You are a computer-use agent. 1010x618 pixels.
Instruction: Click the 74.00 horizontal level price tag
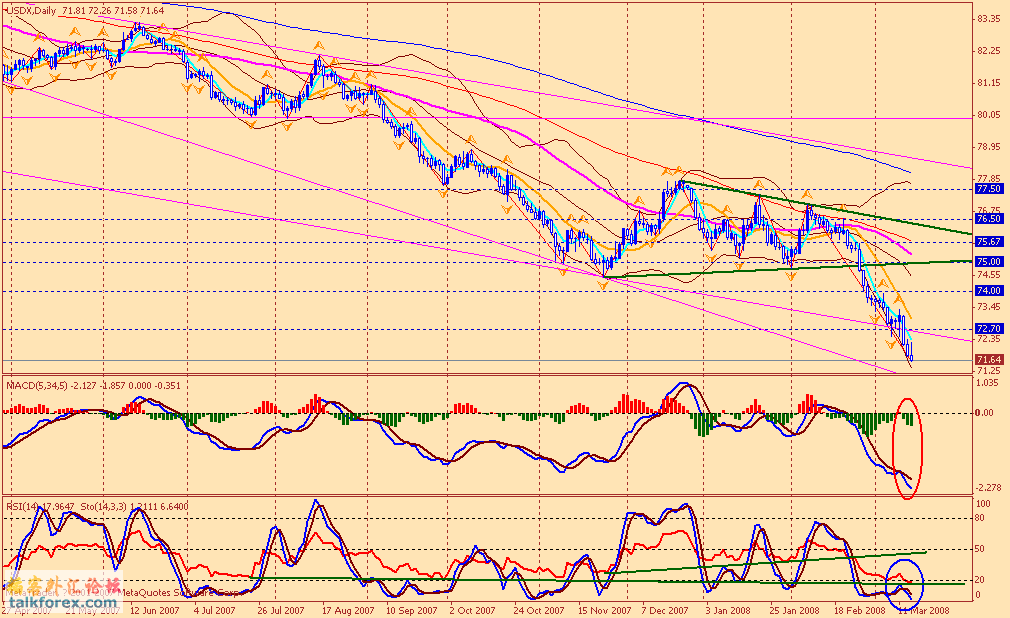[989, 291]
